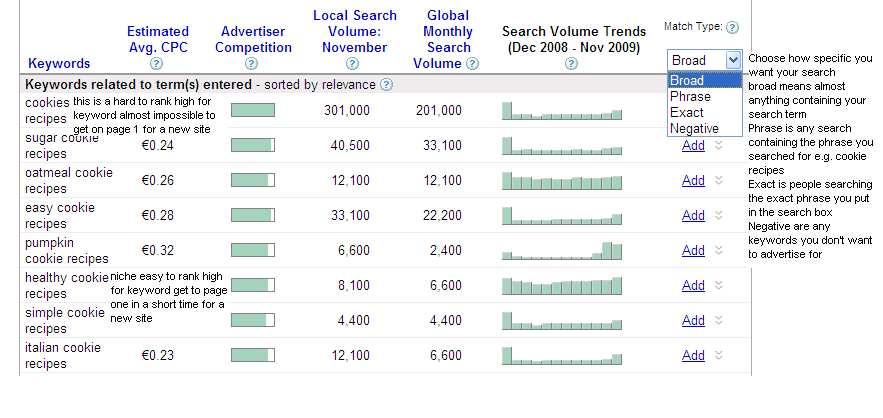Select Exact from match type list
The width and height of the screenshot is (883, 418).
[x=687, y=113]
